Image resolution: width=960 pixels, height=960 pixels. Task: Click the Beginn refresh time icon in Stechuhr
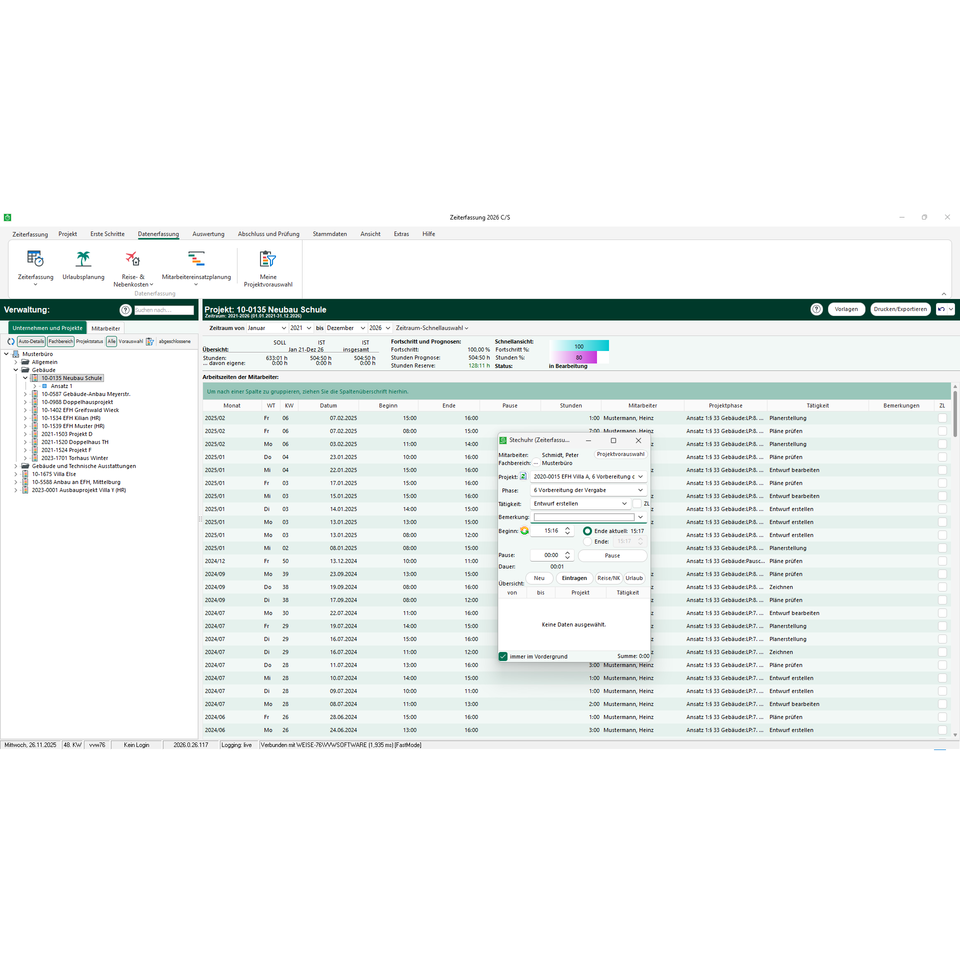tap(524, 531)
